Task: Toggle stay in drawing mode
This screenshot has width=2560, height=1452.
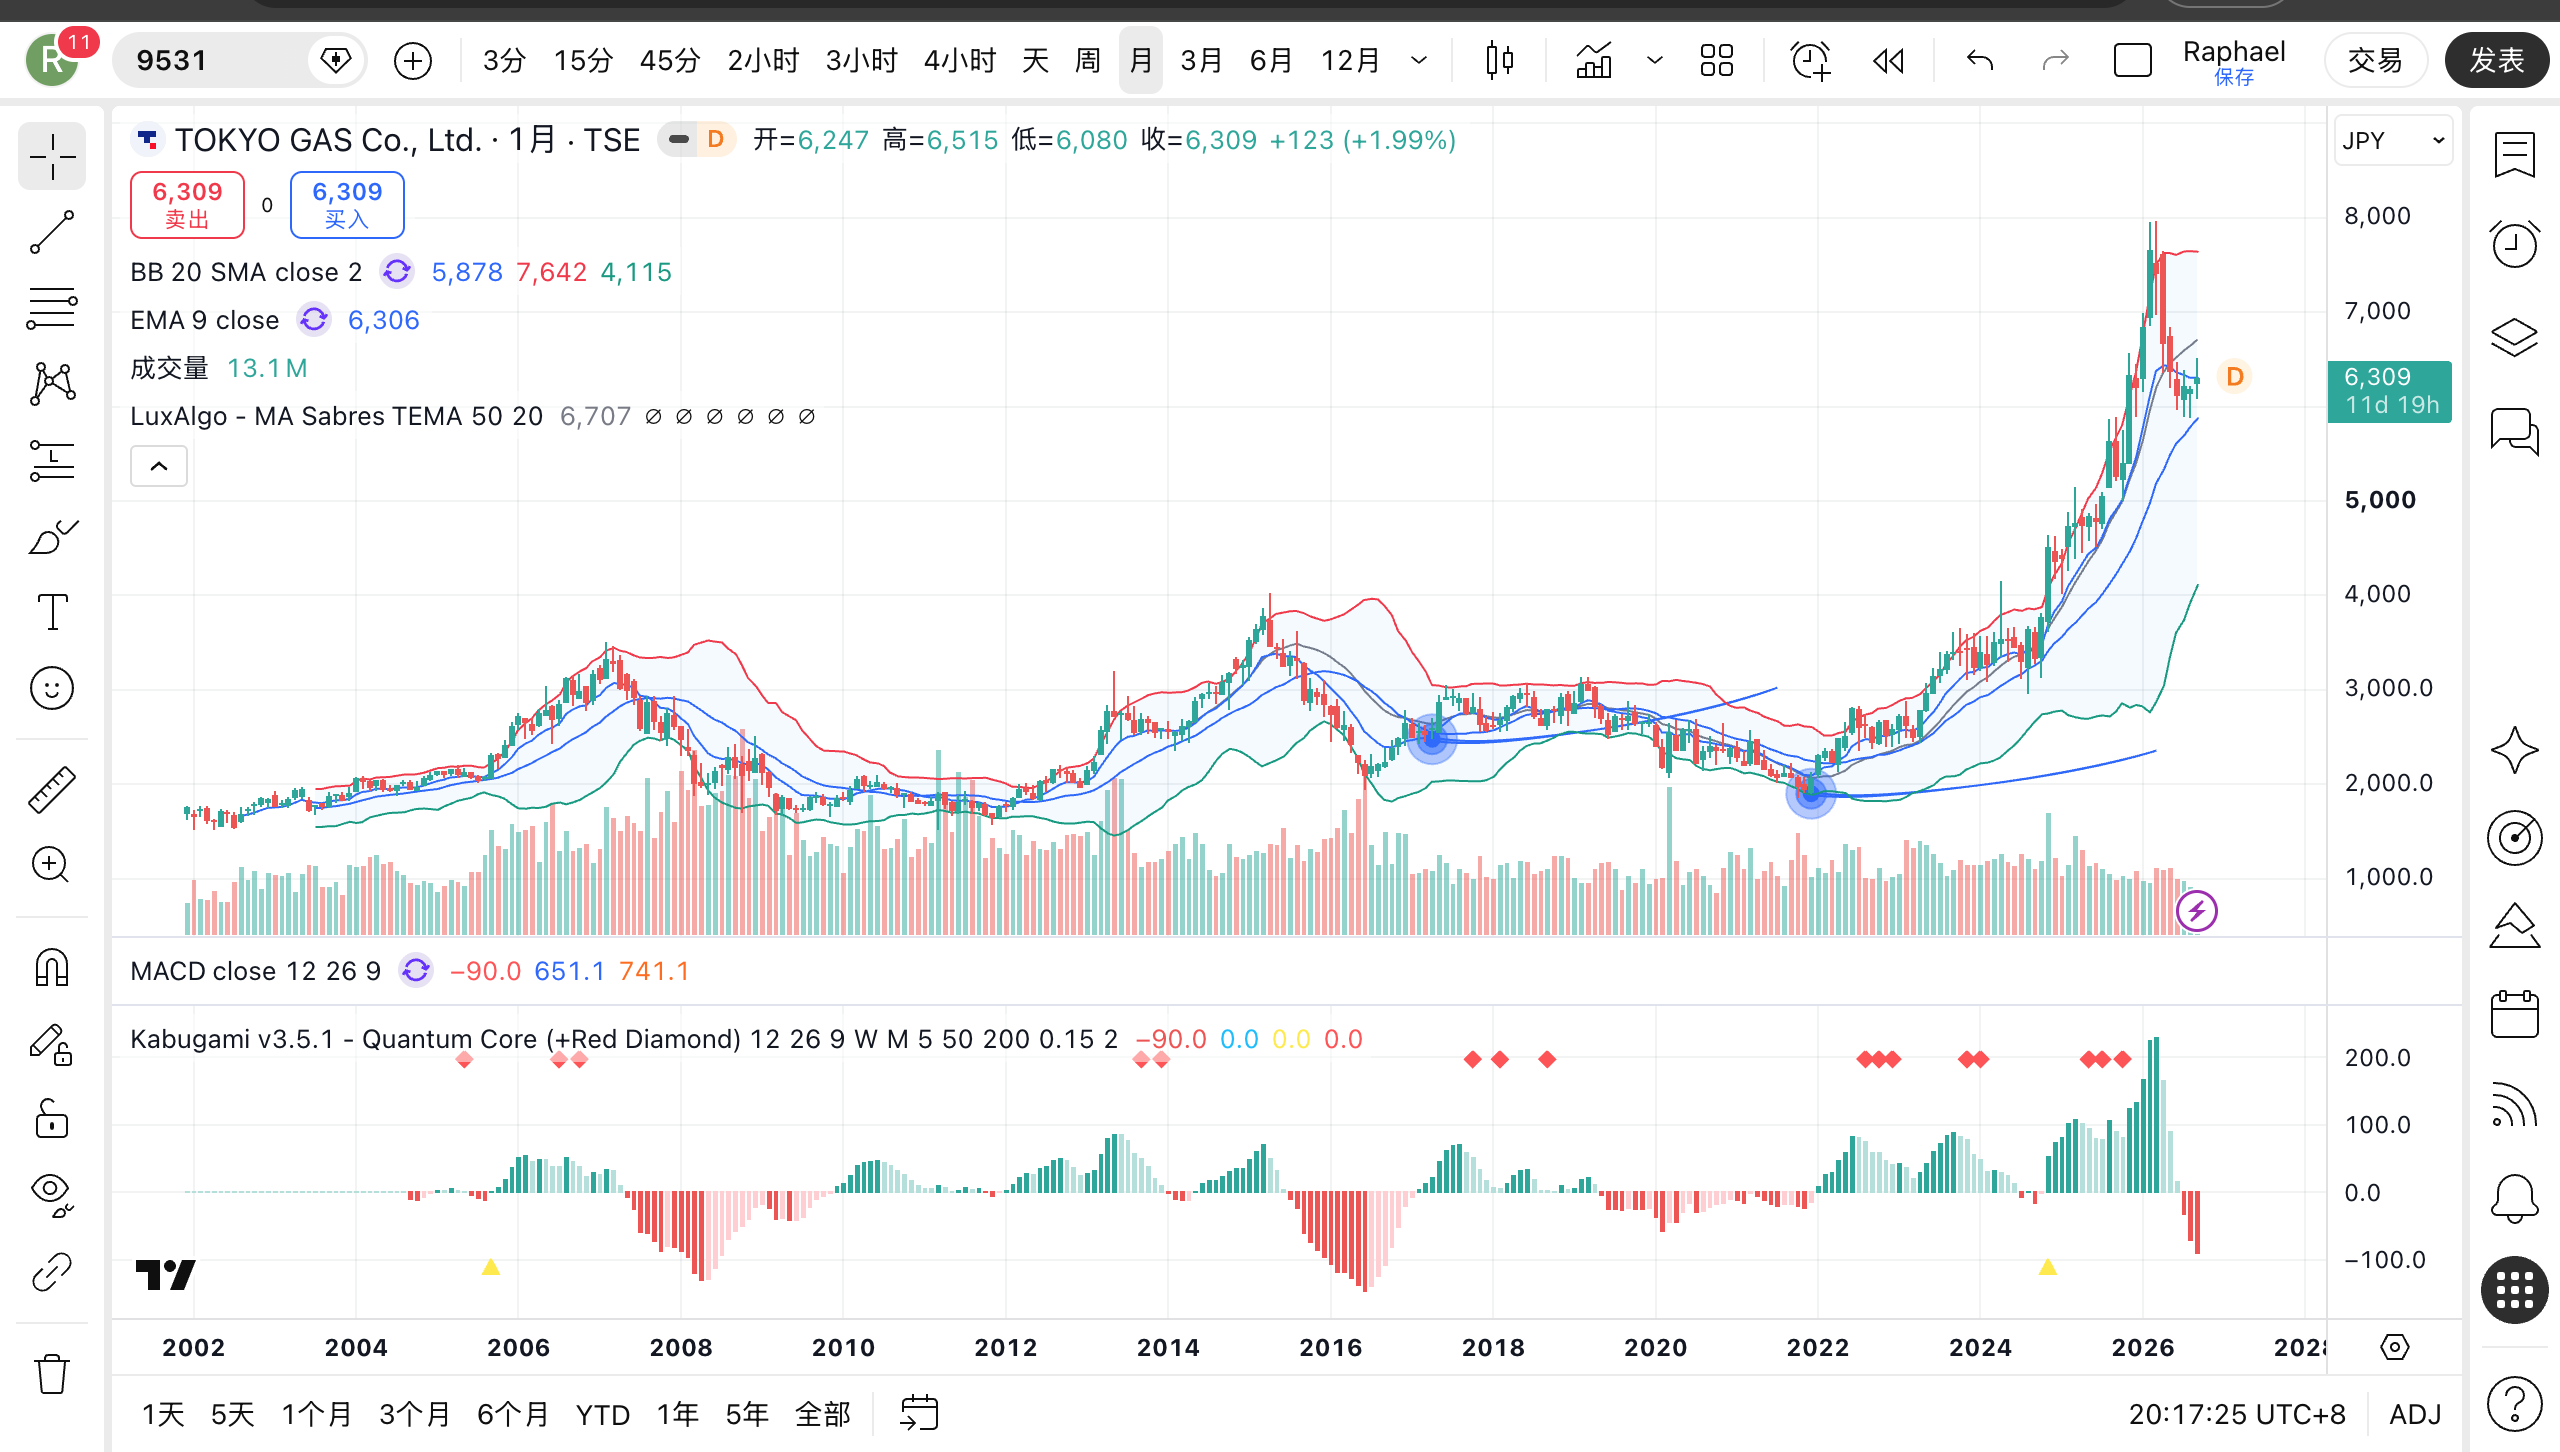Action: (52, 1043)
